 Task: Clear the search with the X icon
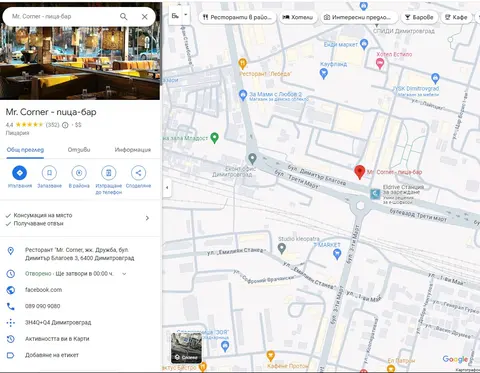pyautogui.click(x=144, y=17)
